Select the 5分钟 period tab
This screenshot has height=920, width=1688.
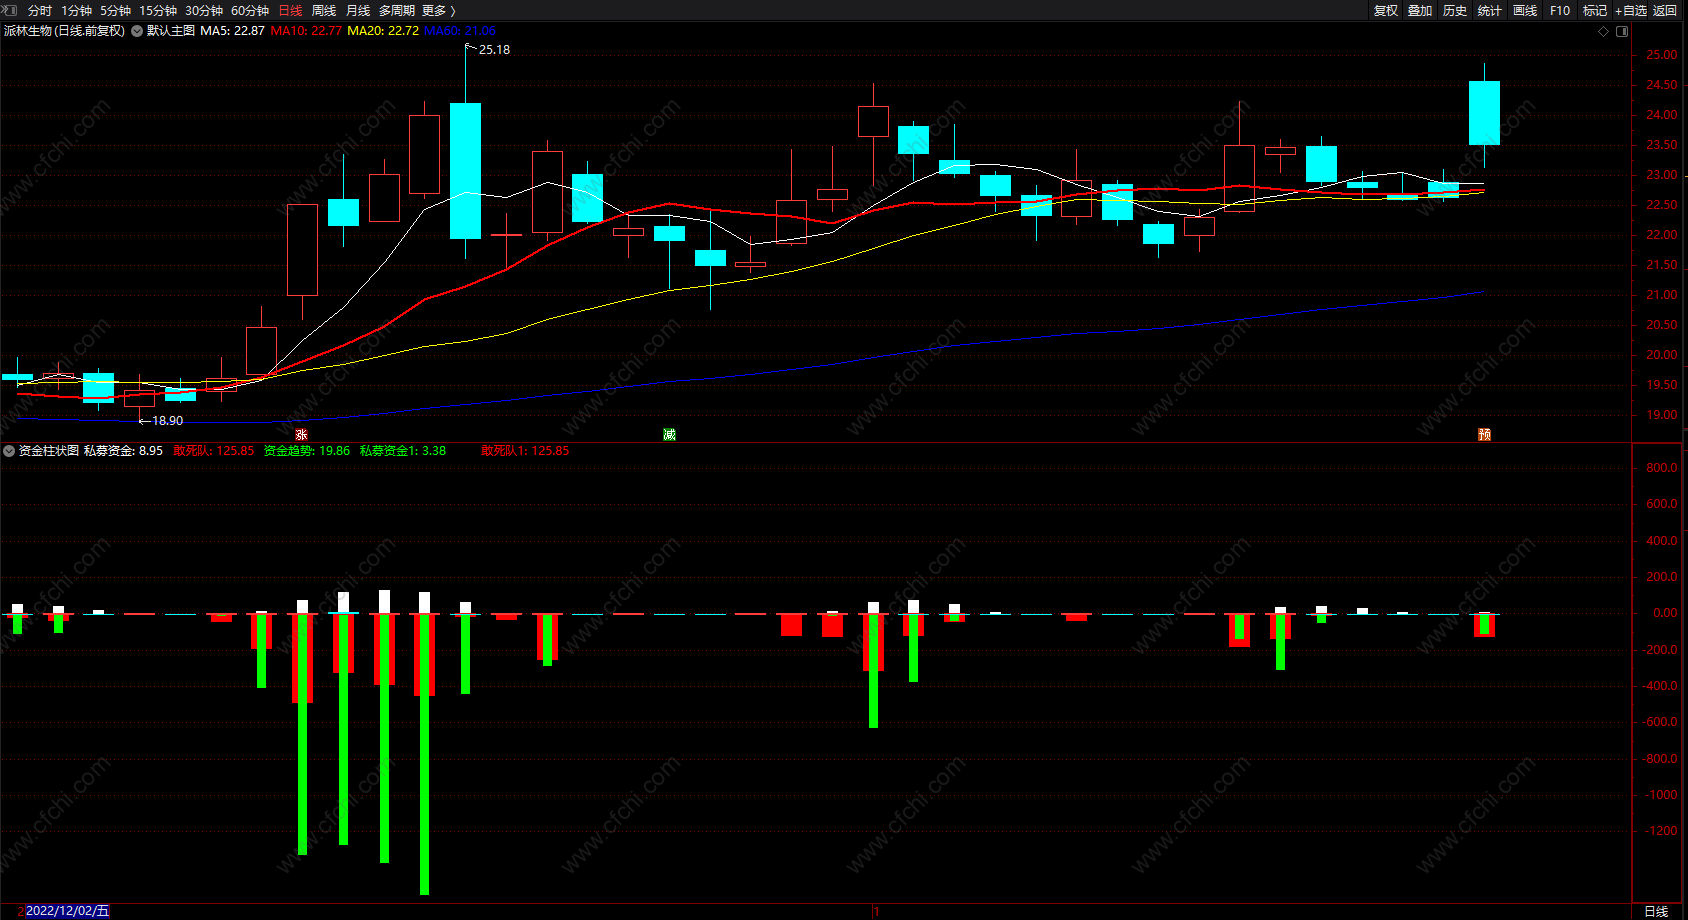(x=115, y=11)
